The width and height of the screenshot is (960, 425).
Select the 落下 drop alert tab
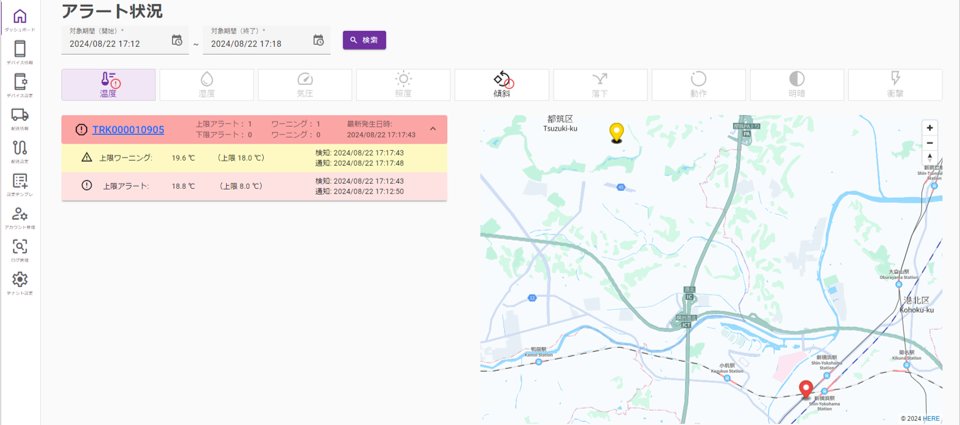600,85
